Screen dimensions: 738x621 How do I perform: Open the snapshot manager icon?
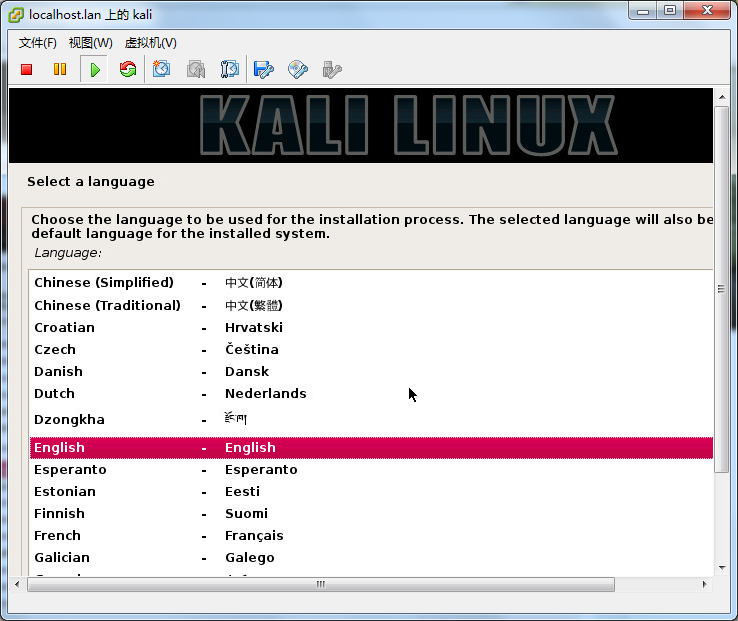click(x=230, y=69)
